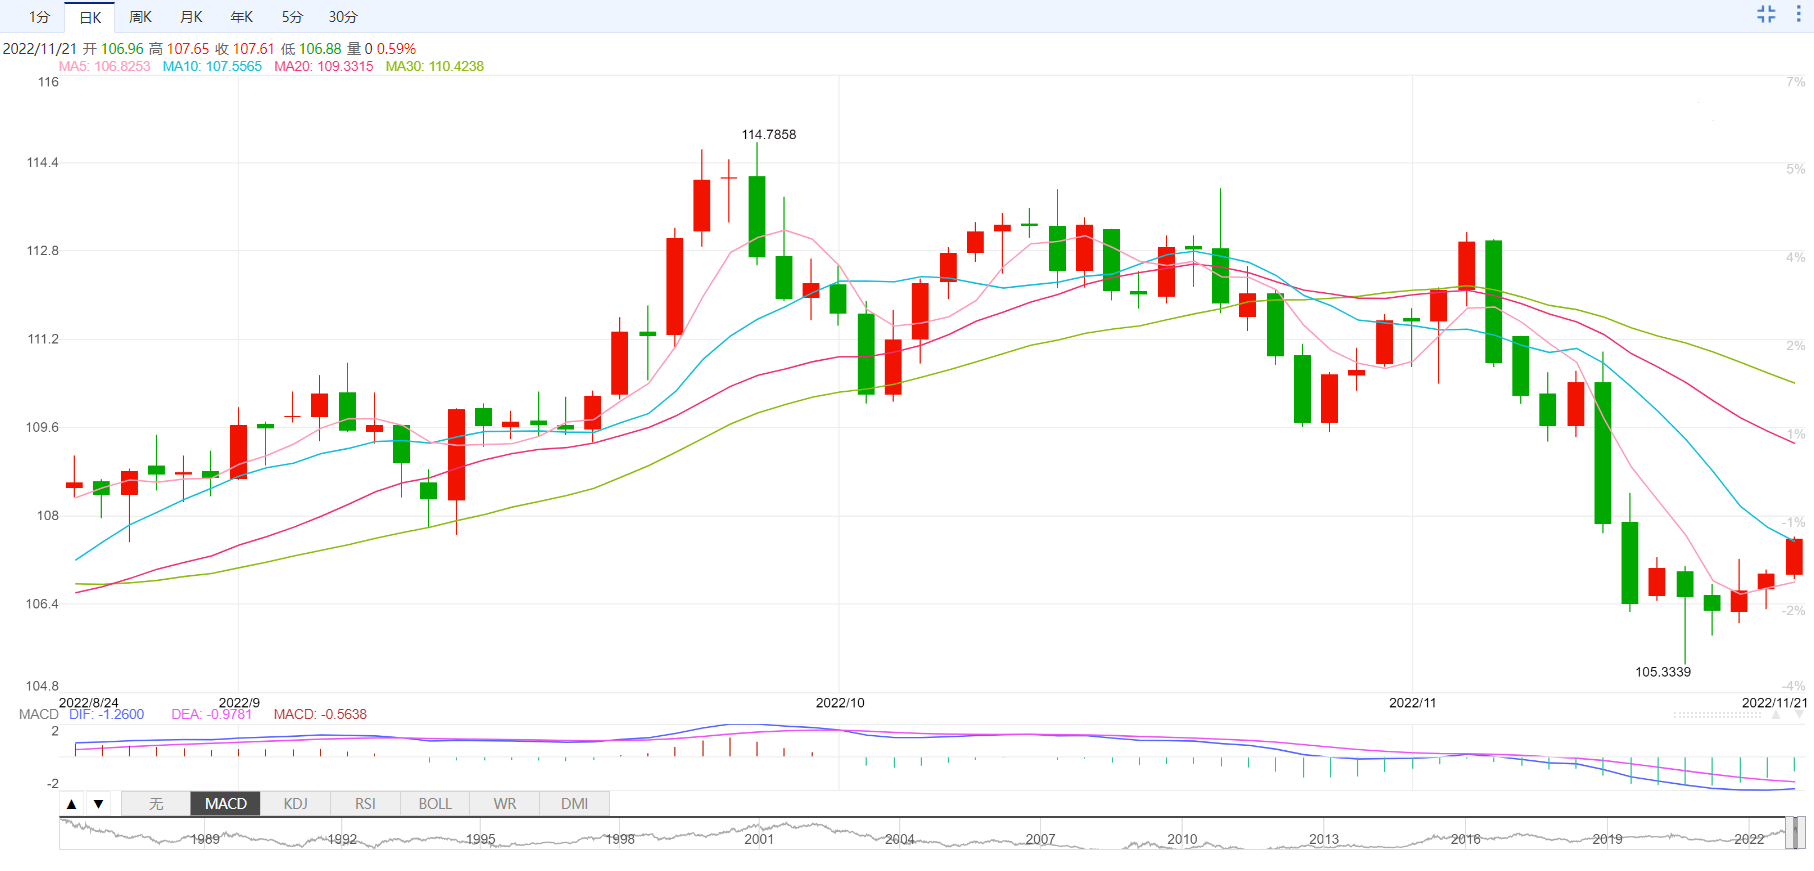Click the 2001 mark on overview timeline
Viewport: 1814px width, 871px height.
point(759,839)
